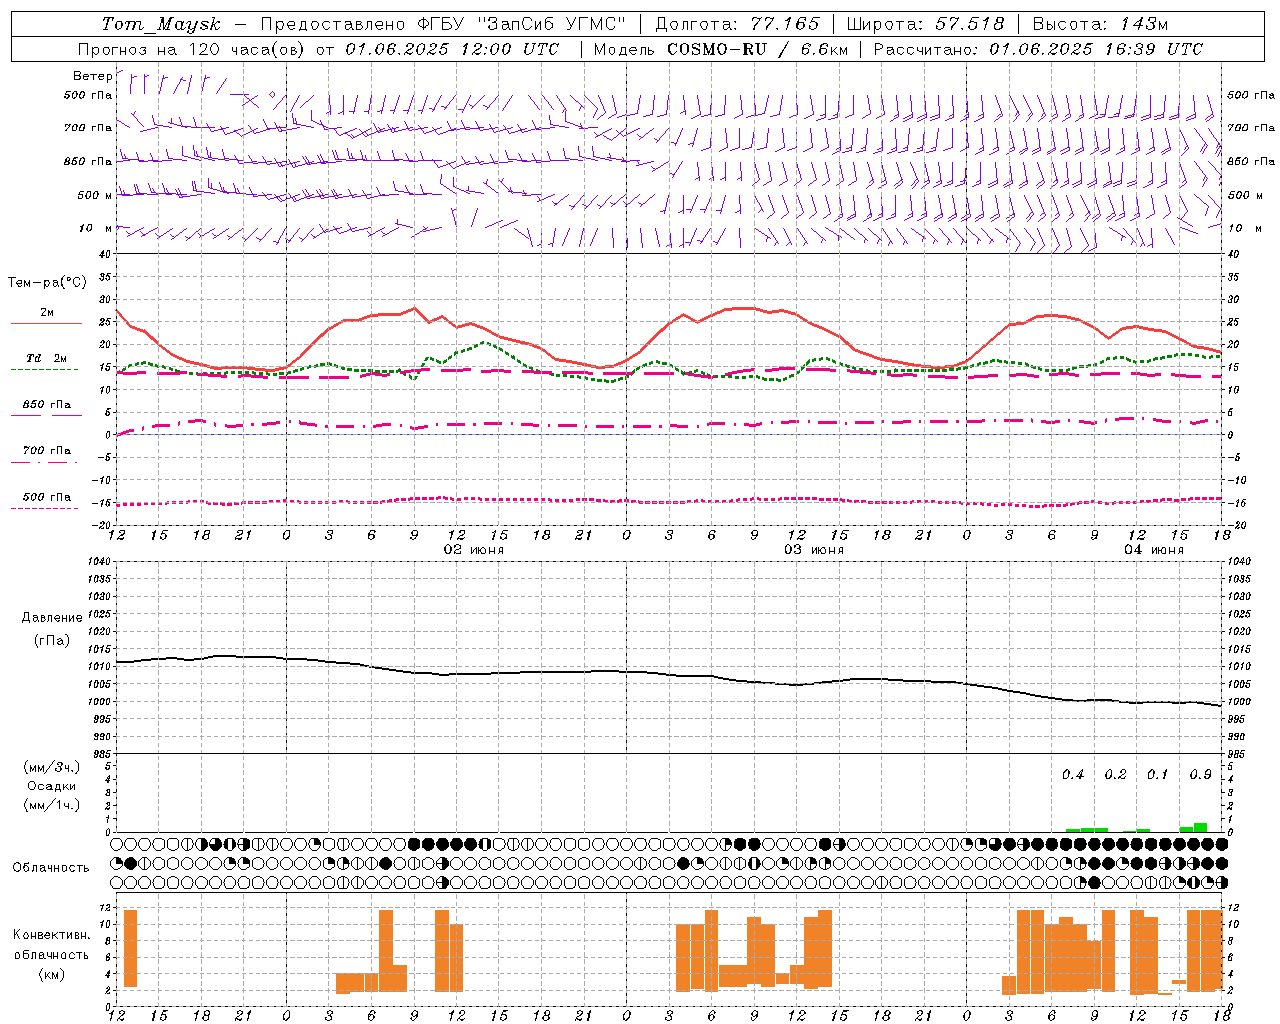
Task: Click the 0.4 precipitation total
Action: coord(1073,775)
